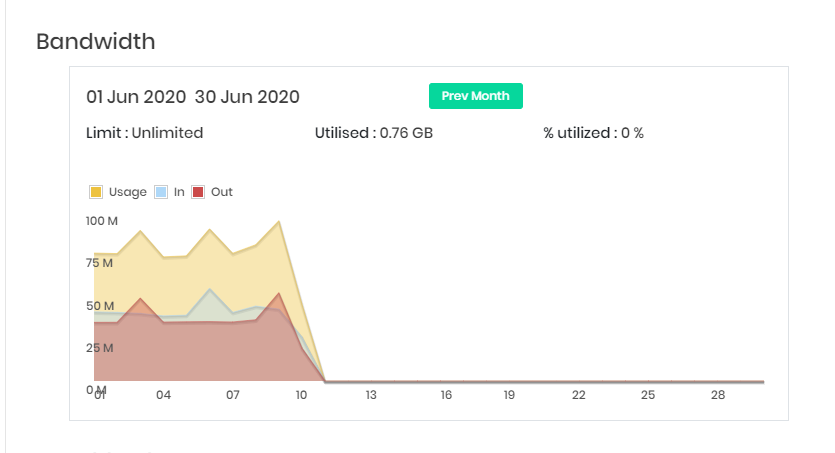
Task: Select the 30 Jun 2020 end date
Action: coord(247,97)
